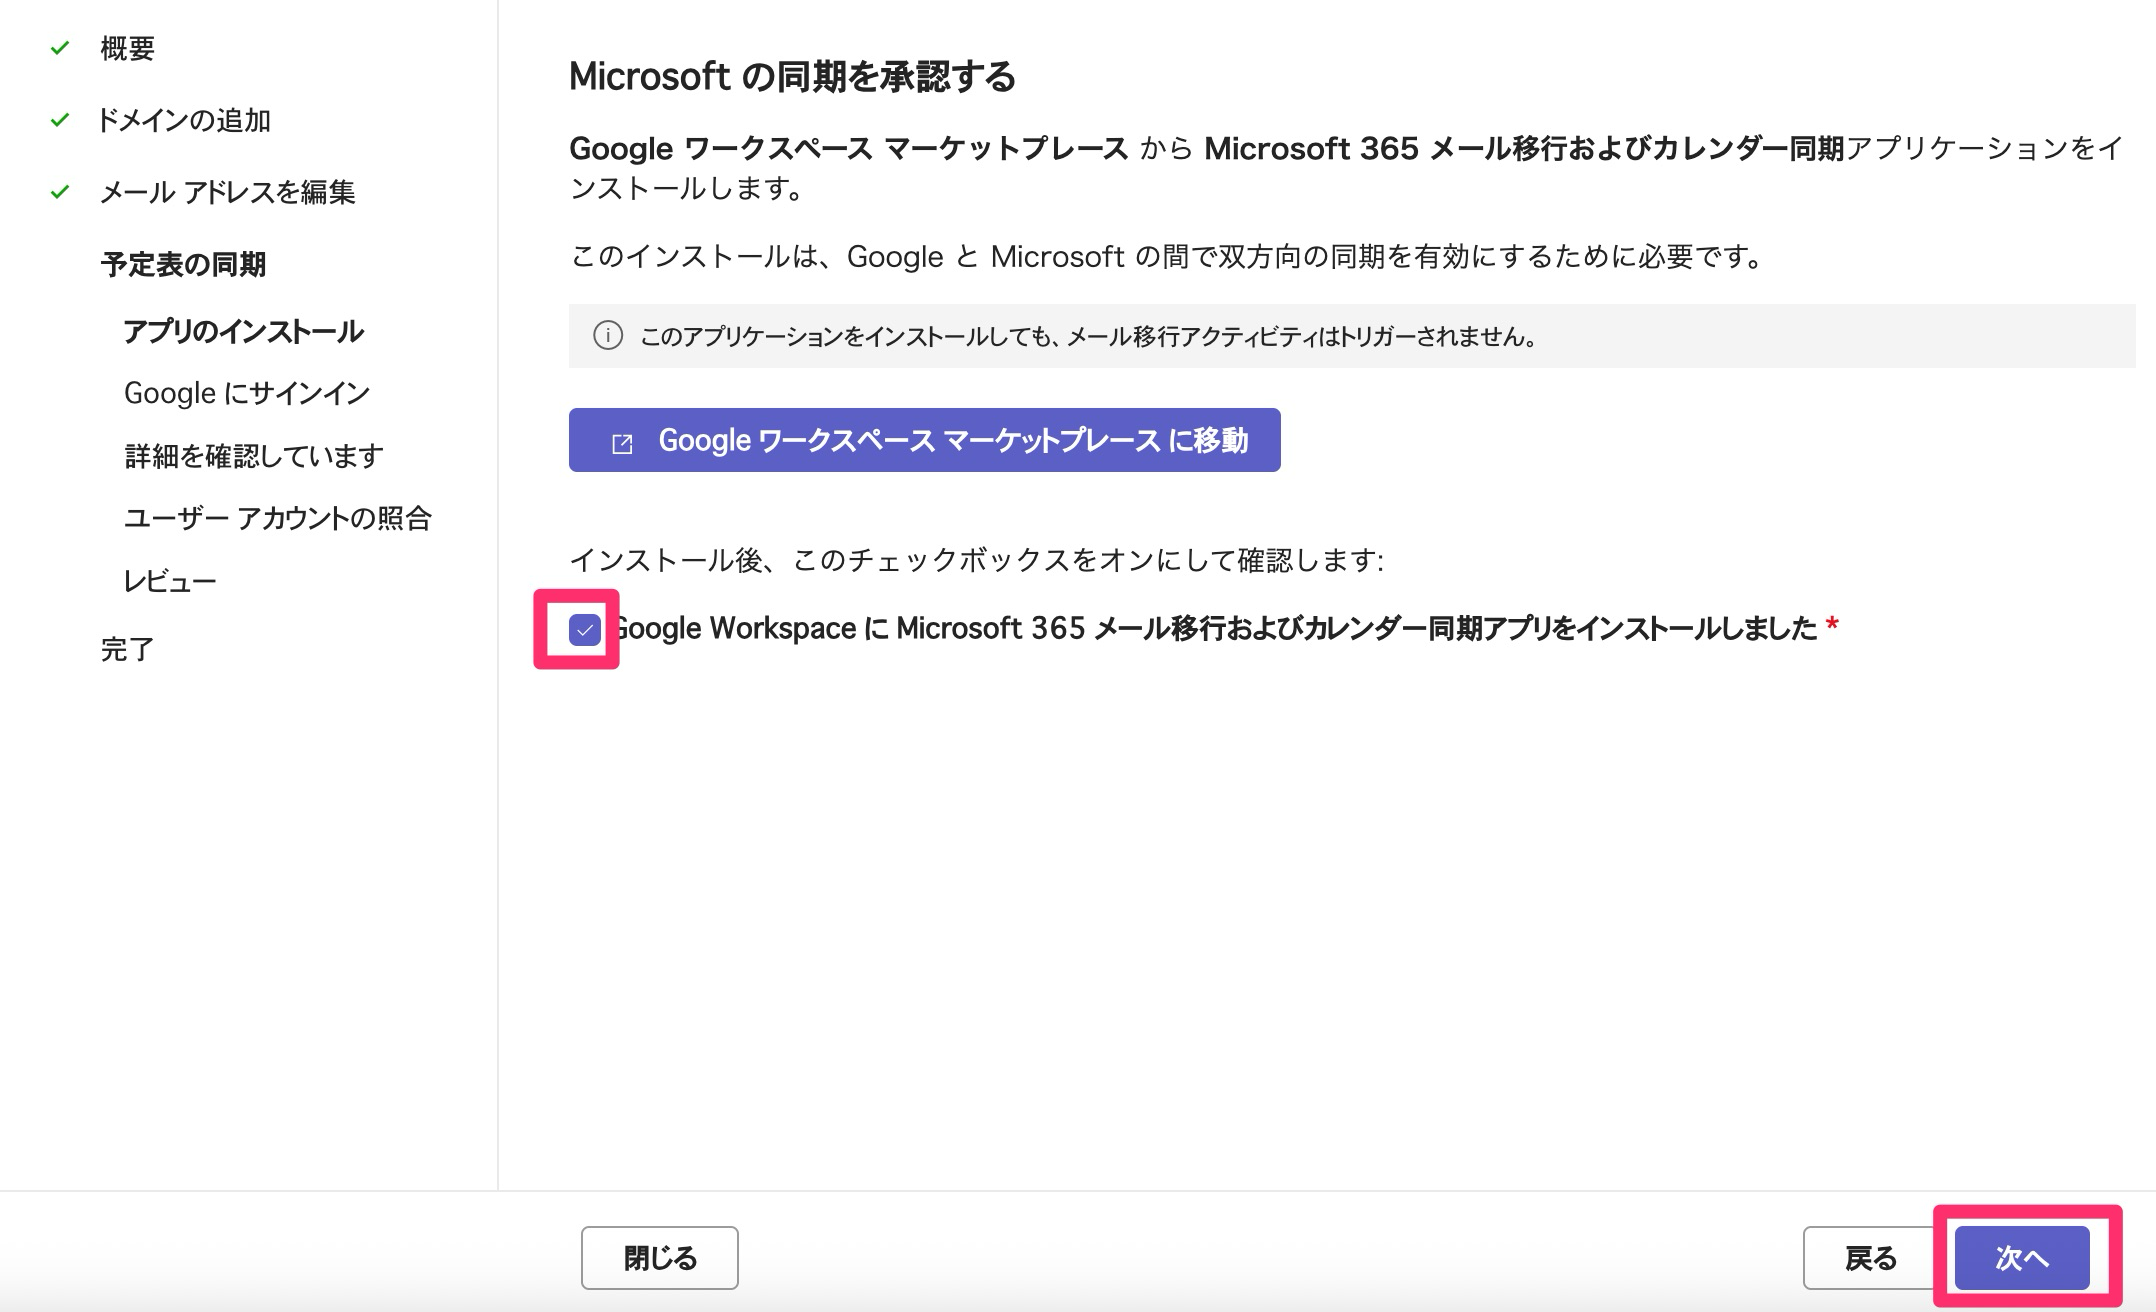Viewport: 2156px width, 1312px height.
Task: Click the external-link icon on marketplace button
Action: coord(622,442)
